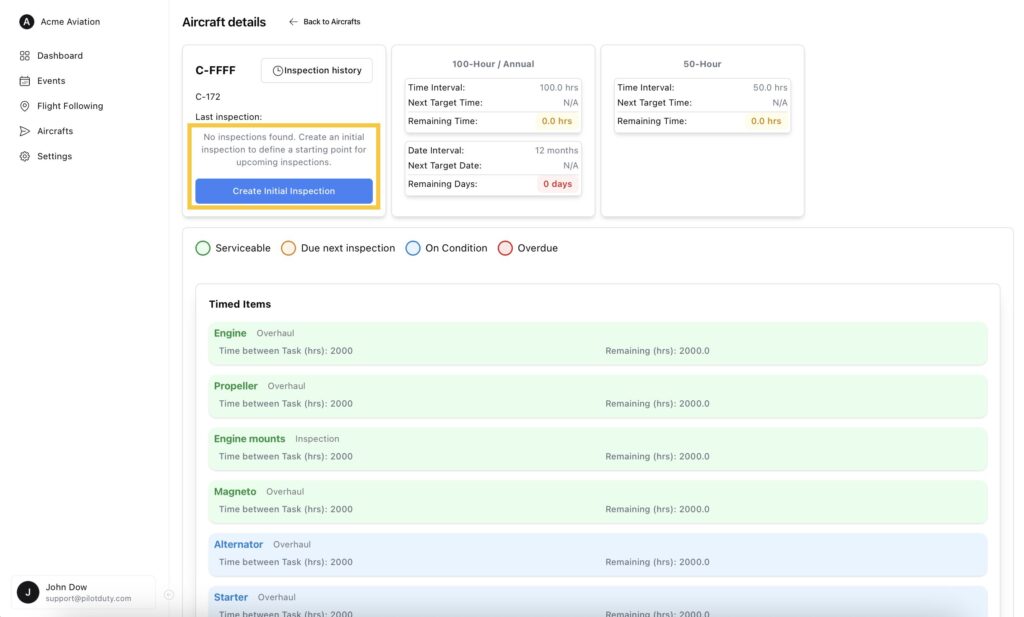This screenshot has width=1024, height=617.
Task: Collapse sidebar using the arrow circle icon
Action: pos(169,595)
